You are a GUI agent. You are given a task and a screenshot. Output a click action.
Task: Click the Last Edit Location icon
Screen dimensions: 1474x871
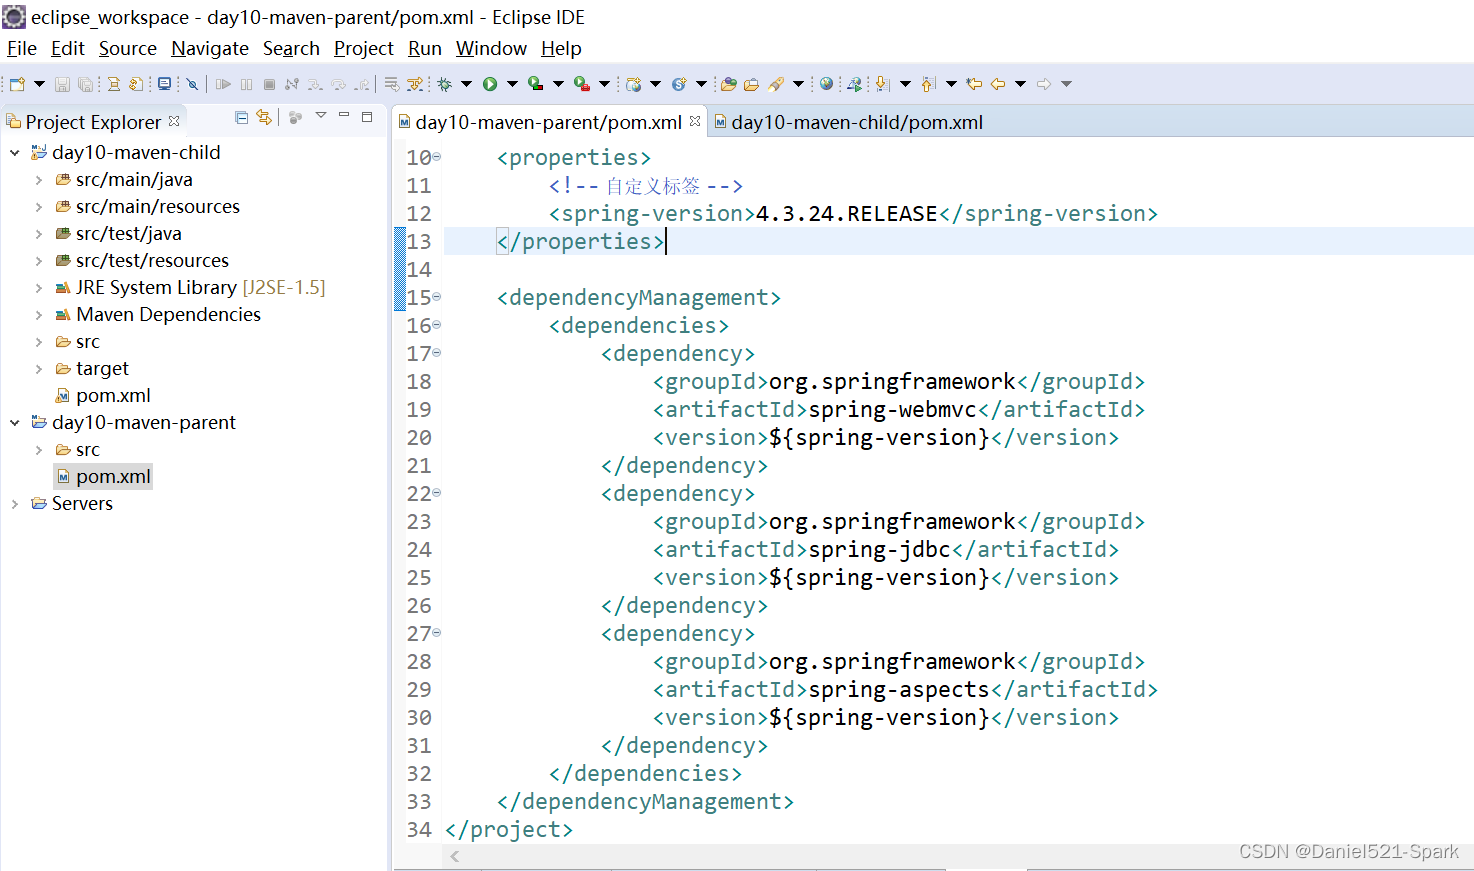pyautogui.click(x=974, y=84)
